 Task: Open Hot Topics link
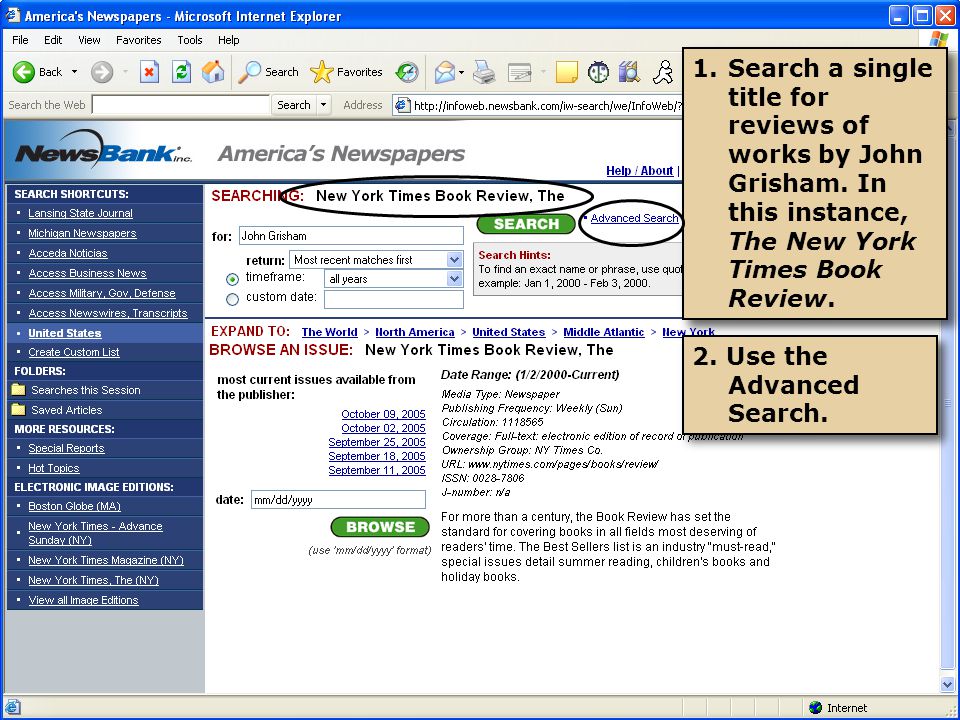[53, 468]
